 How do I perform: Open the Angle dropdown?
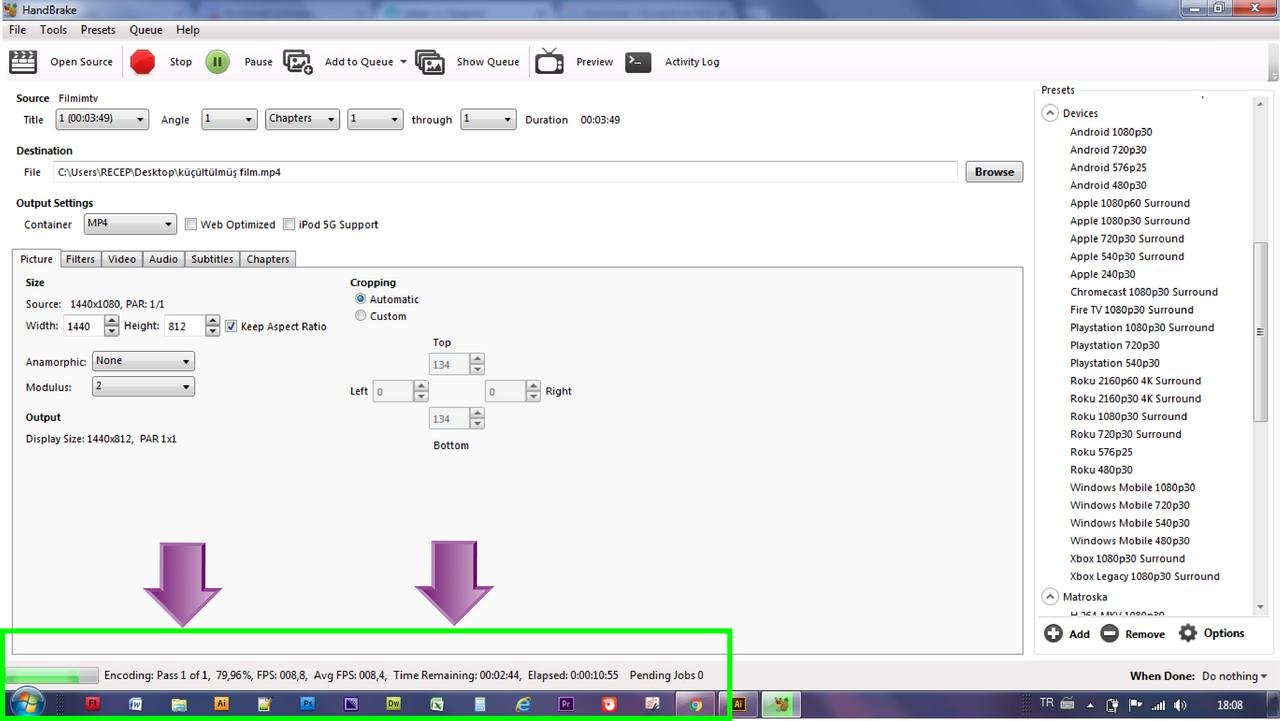pos(229,119)
